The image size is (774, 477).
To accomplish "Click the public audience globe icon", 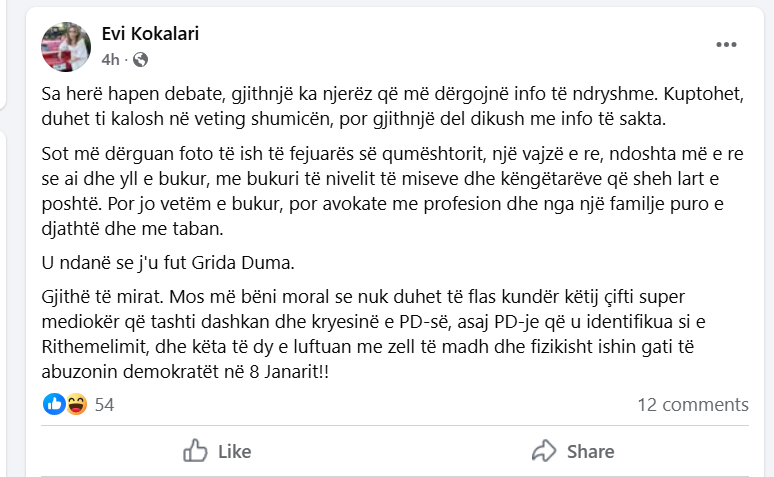I will coord(140,59).
